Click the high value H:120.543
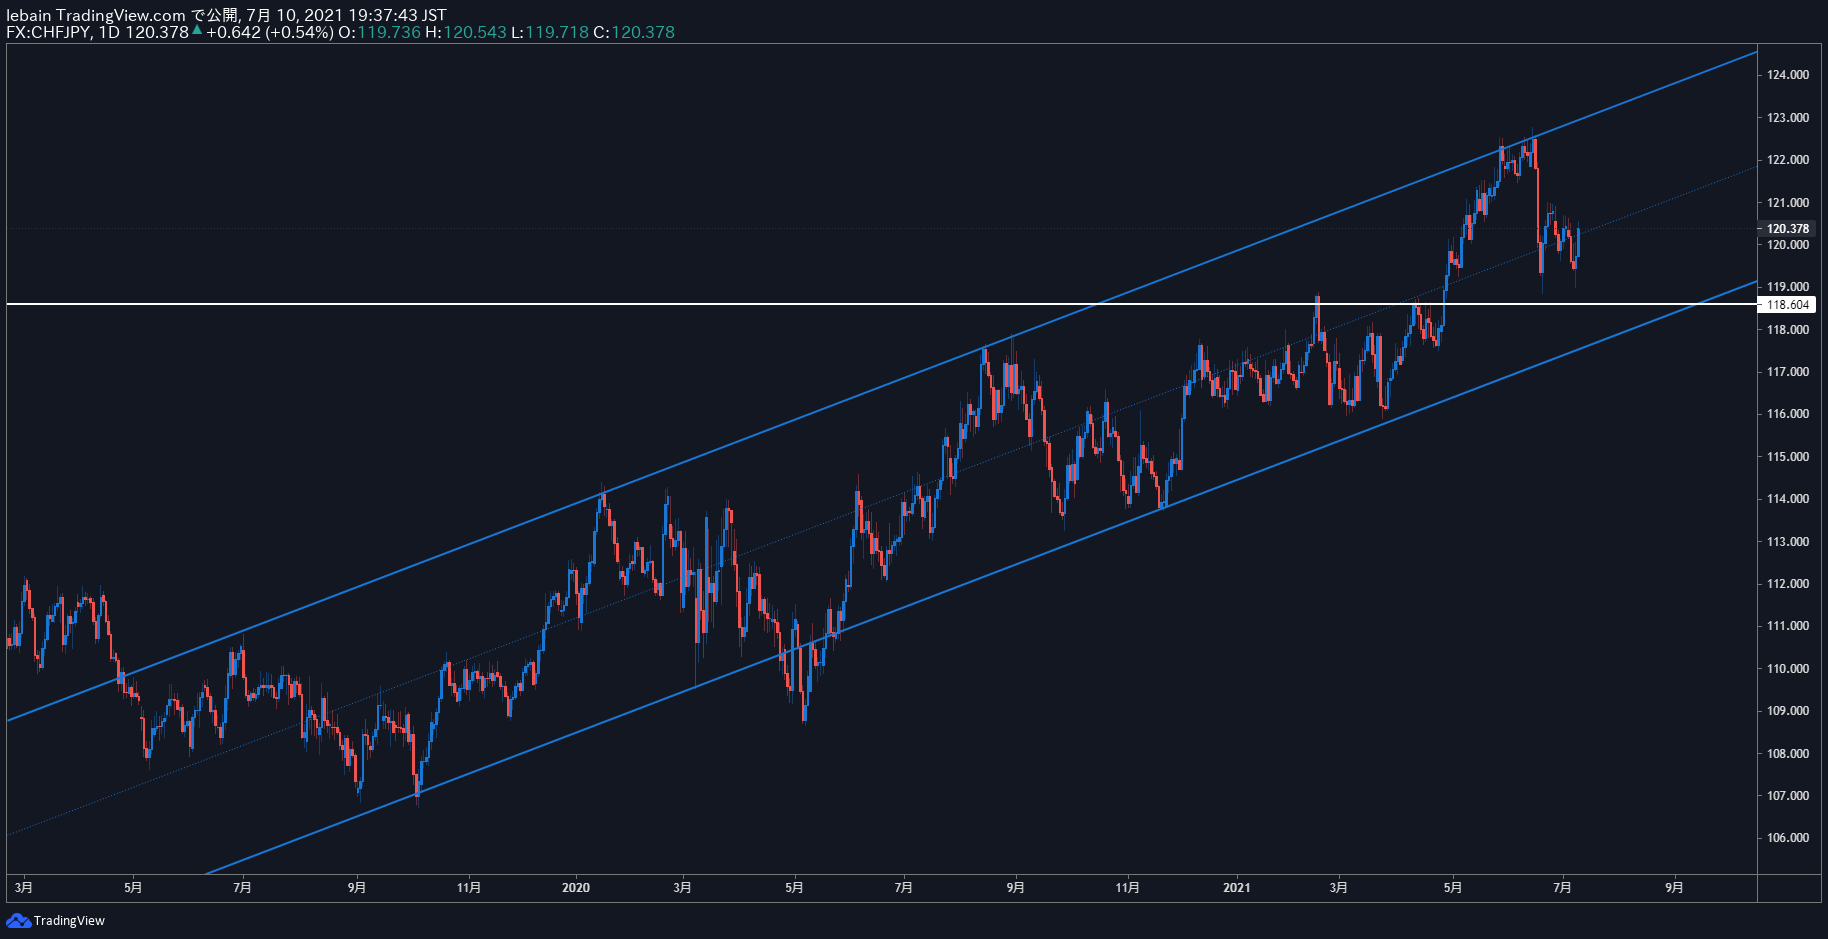 click(x=465, y=32)
